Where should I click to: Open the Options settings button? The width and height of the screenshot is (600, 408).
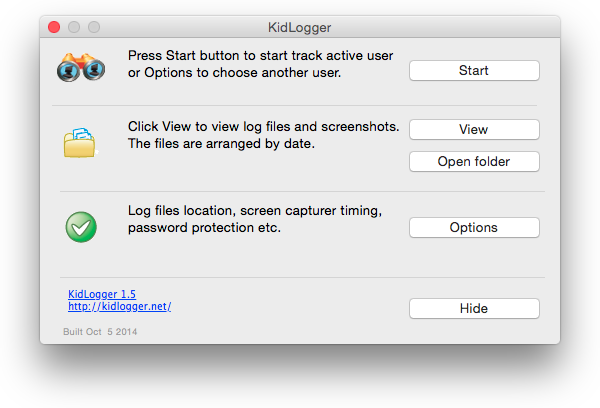474,227
